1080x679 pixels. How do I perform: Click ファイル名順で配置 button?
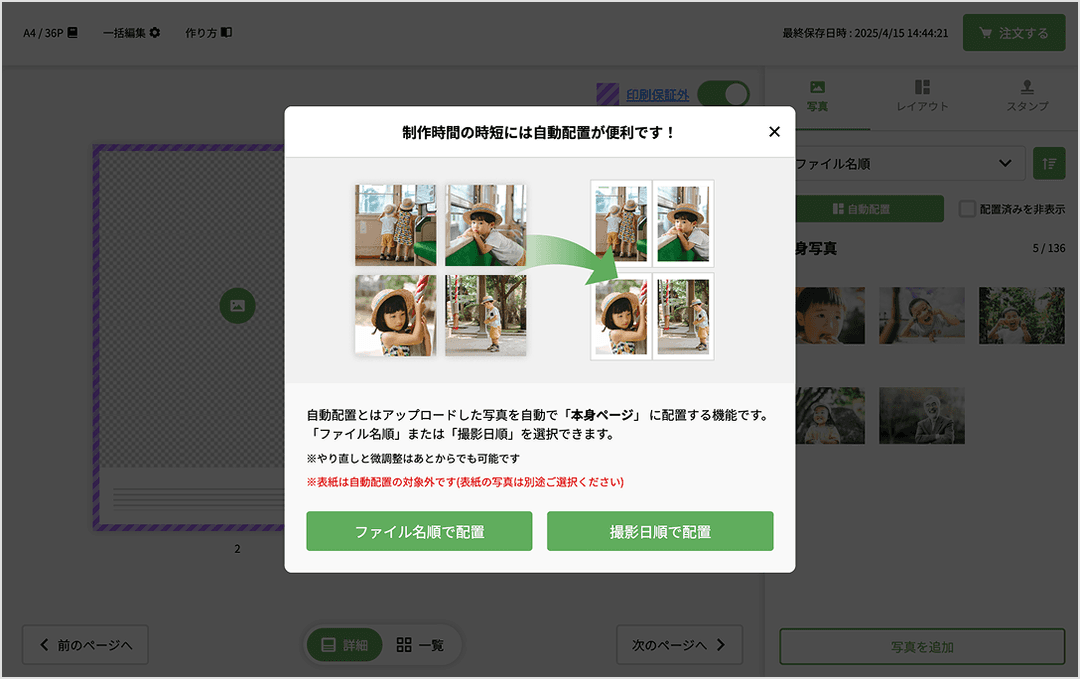click(419, 531)
